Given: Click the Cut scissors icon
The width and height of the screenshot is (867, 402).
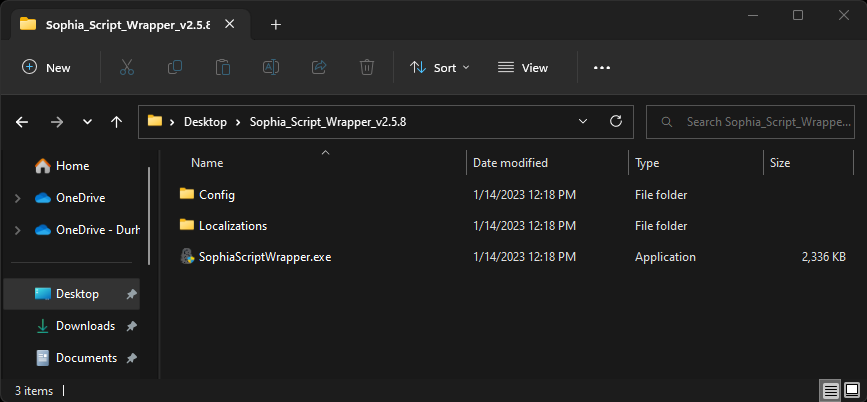Looking at the screenshot, I should [127, 67].
